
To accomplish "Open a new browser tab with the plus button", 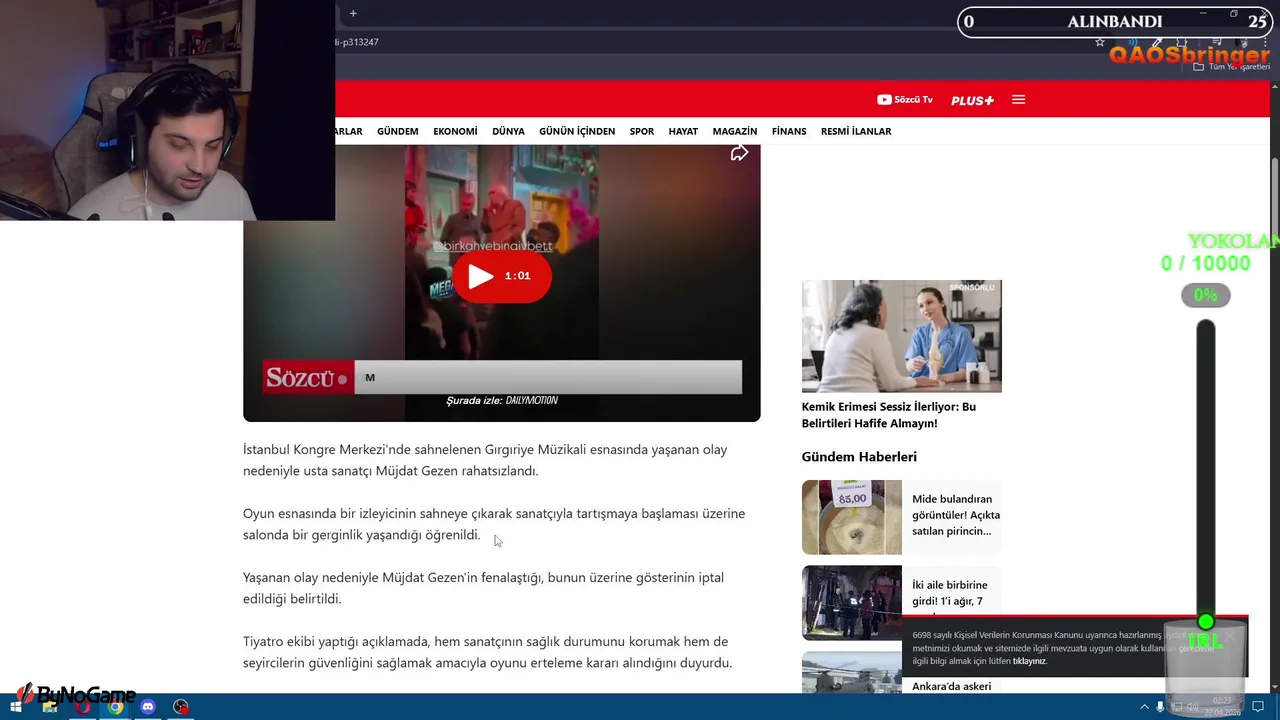I will pos(353,13).
